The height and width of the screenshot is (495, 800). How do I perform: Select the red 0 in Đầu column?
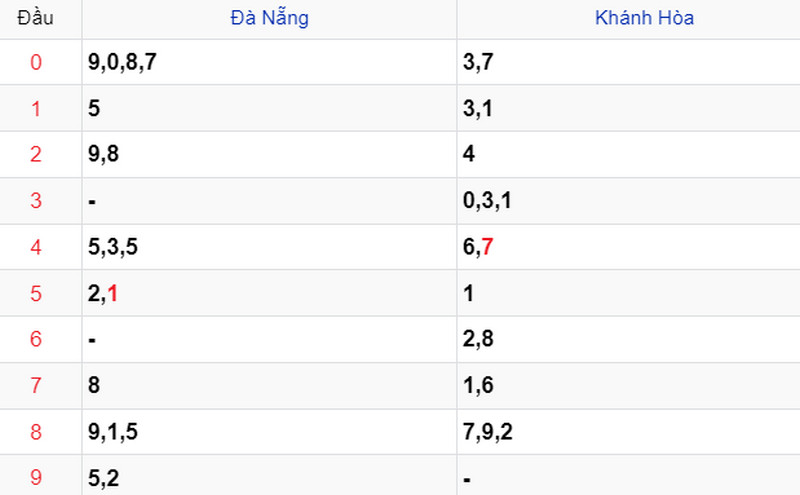(x=36, y=62)
